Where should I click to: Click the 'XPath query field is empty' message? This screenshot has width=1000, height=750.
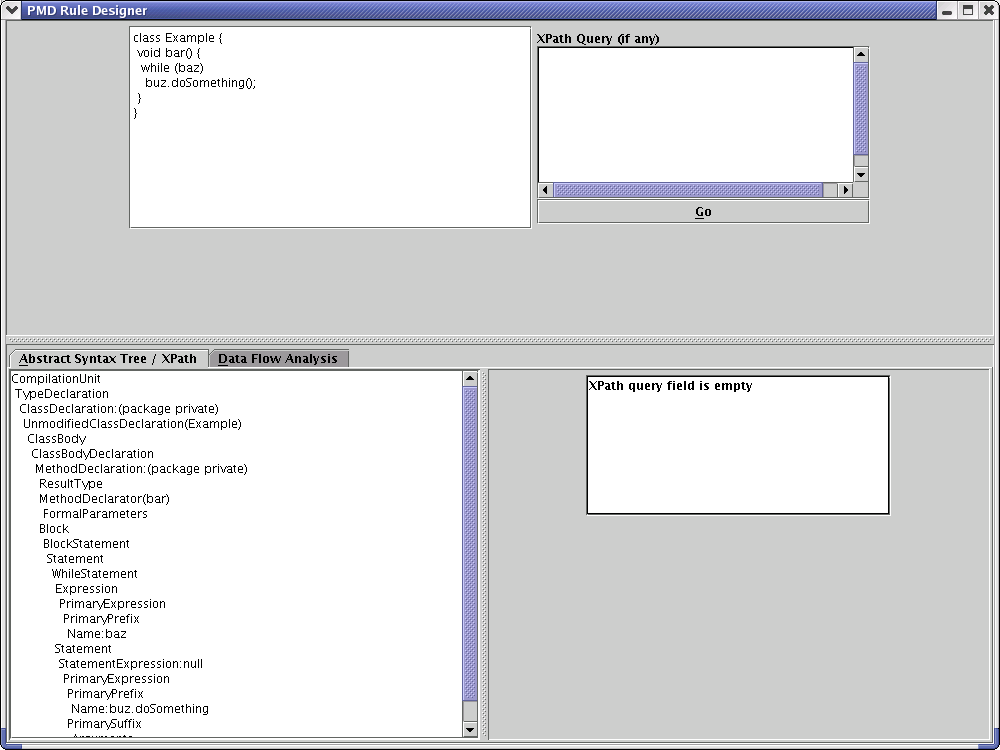[670, 386]
